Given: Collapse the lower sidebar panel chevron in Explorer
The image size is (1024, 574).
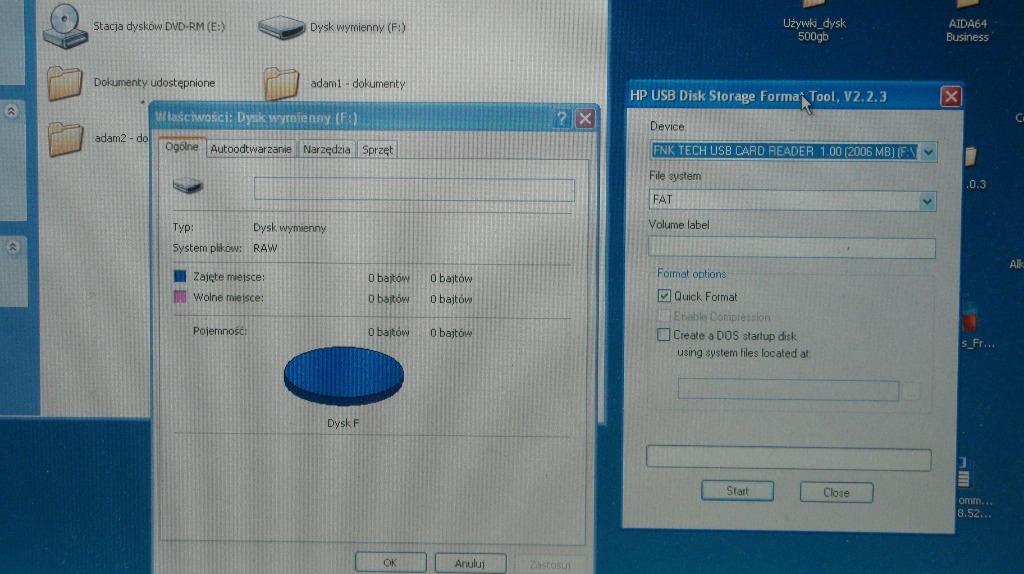Looking at the screenshot, I should click(x=12, y=247).
